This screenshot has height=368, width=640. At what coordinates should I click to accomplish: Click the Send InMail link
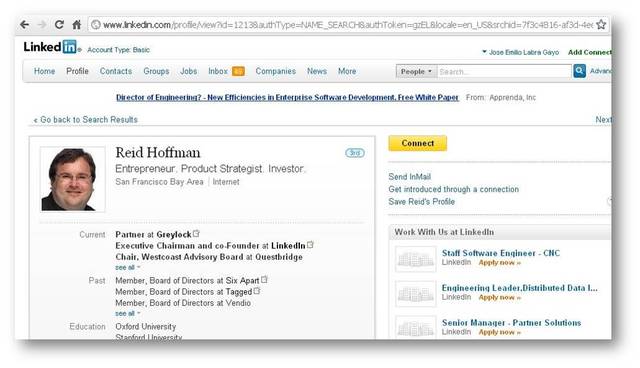coord(409,177)
